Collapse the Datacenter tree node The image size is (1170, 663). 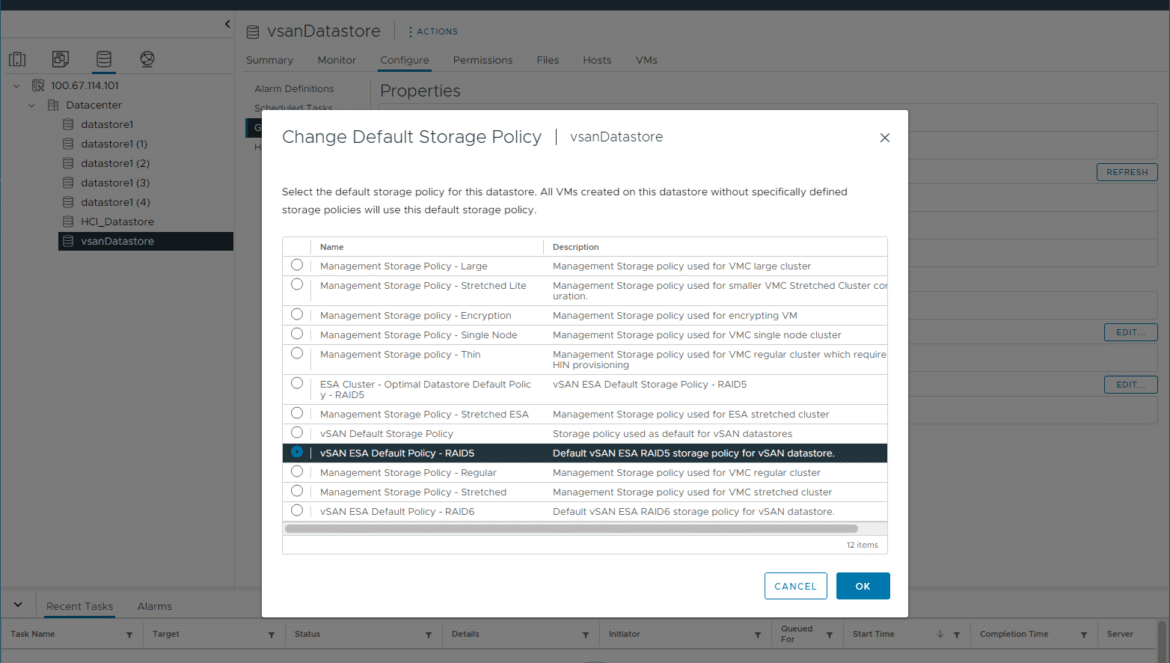coord(31,105)
